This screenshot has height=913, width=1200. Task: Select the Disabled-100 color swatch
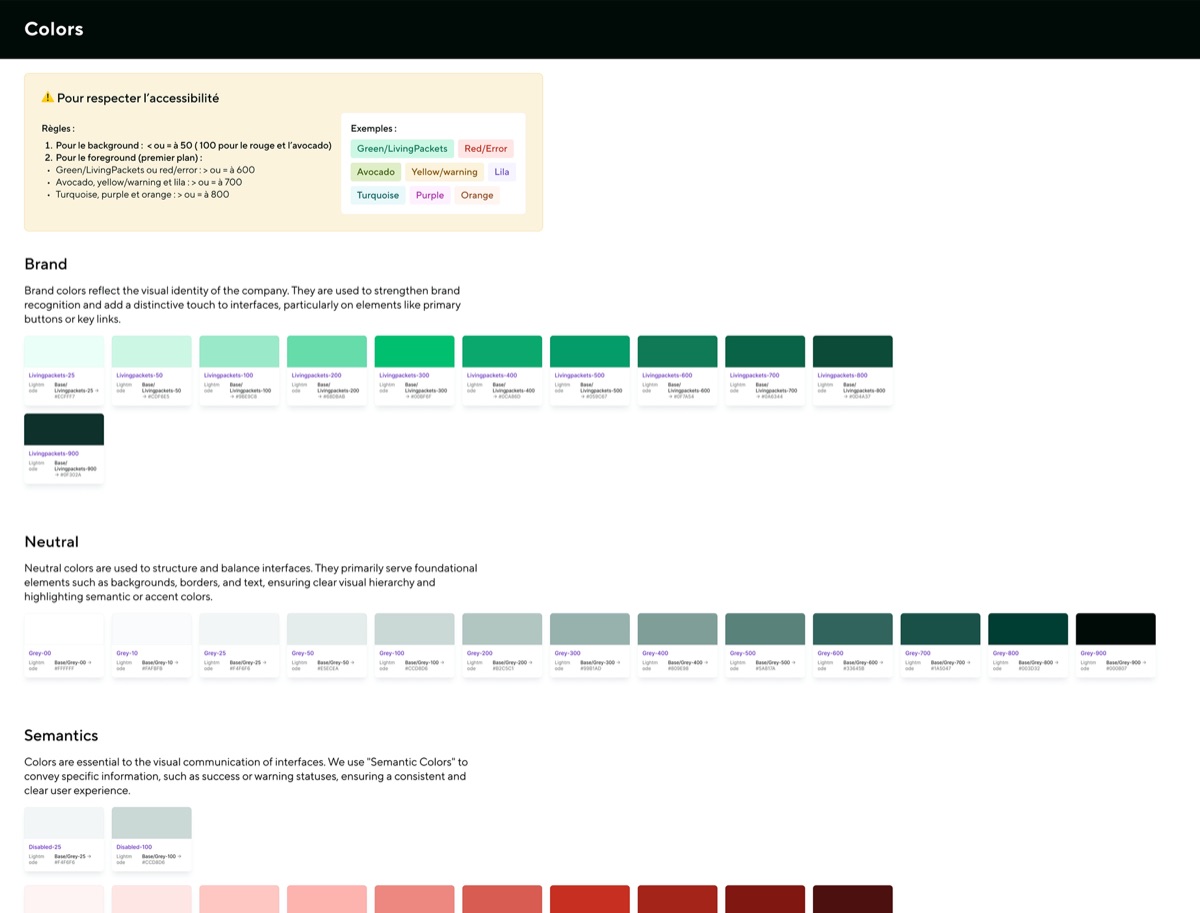click(x=152, y=823)
